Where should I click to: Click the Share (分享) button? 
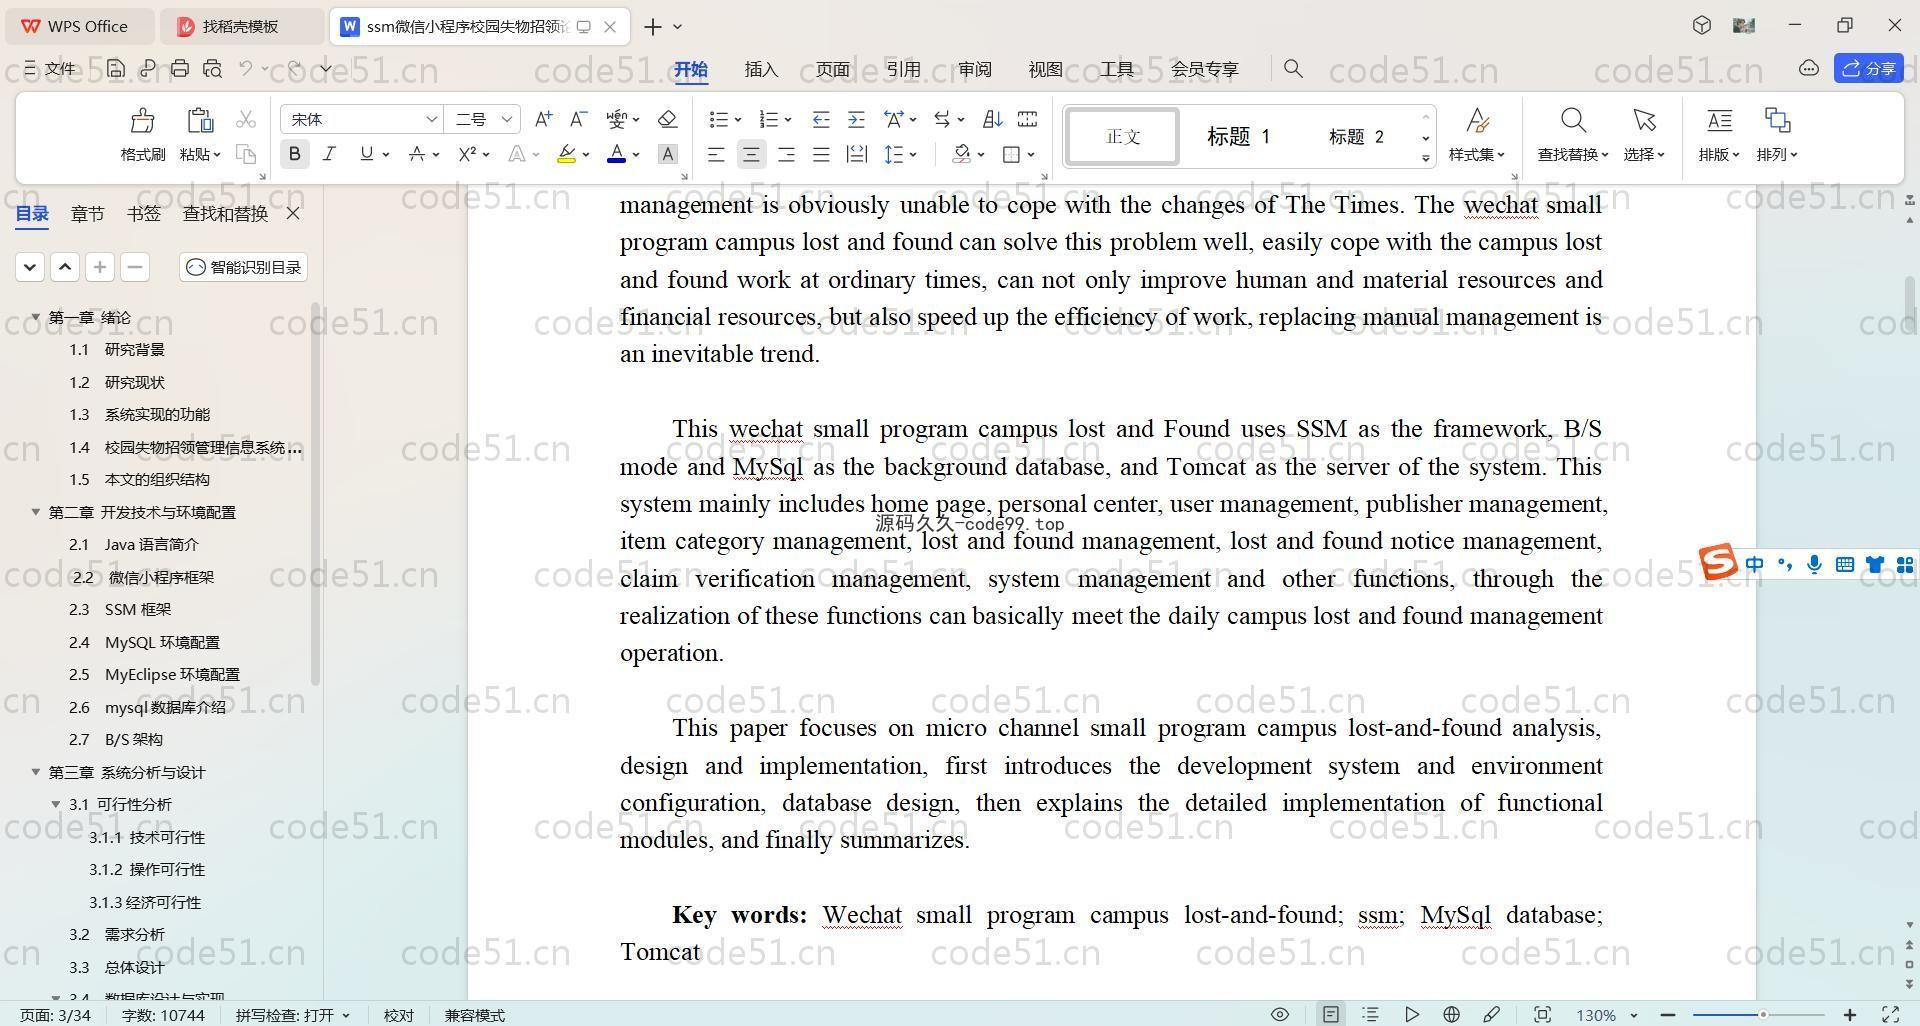1869,68
